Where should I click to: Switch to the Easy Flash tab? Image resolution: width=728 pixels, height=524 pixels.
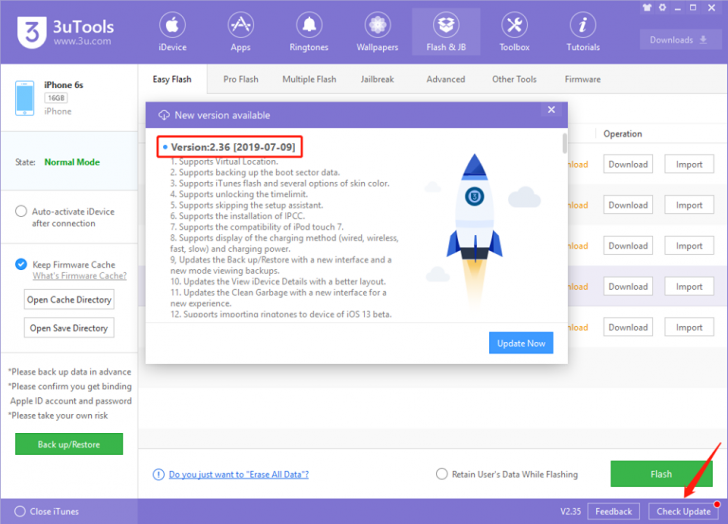pyautogui.click(x=172, y=79)
